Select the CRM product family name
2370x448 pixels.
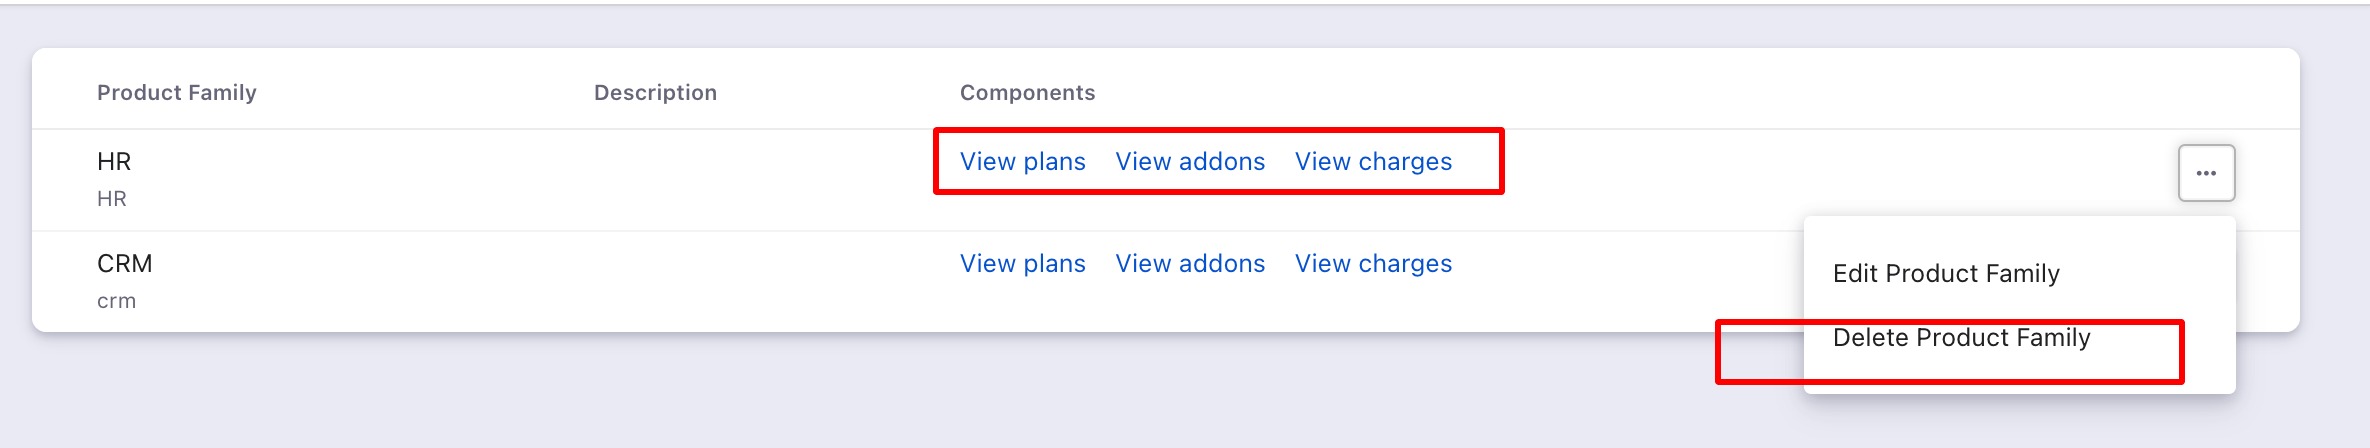coord(125,264)
